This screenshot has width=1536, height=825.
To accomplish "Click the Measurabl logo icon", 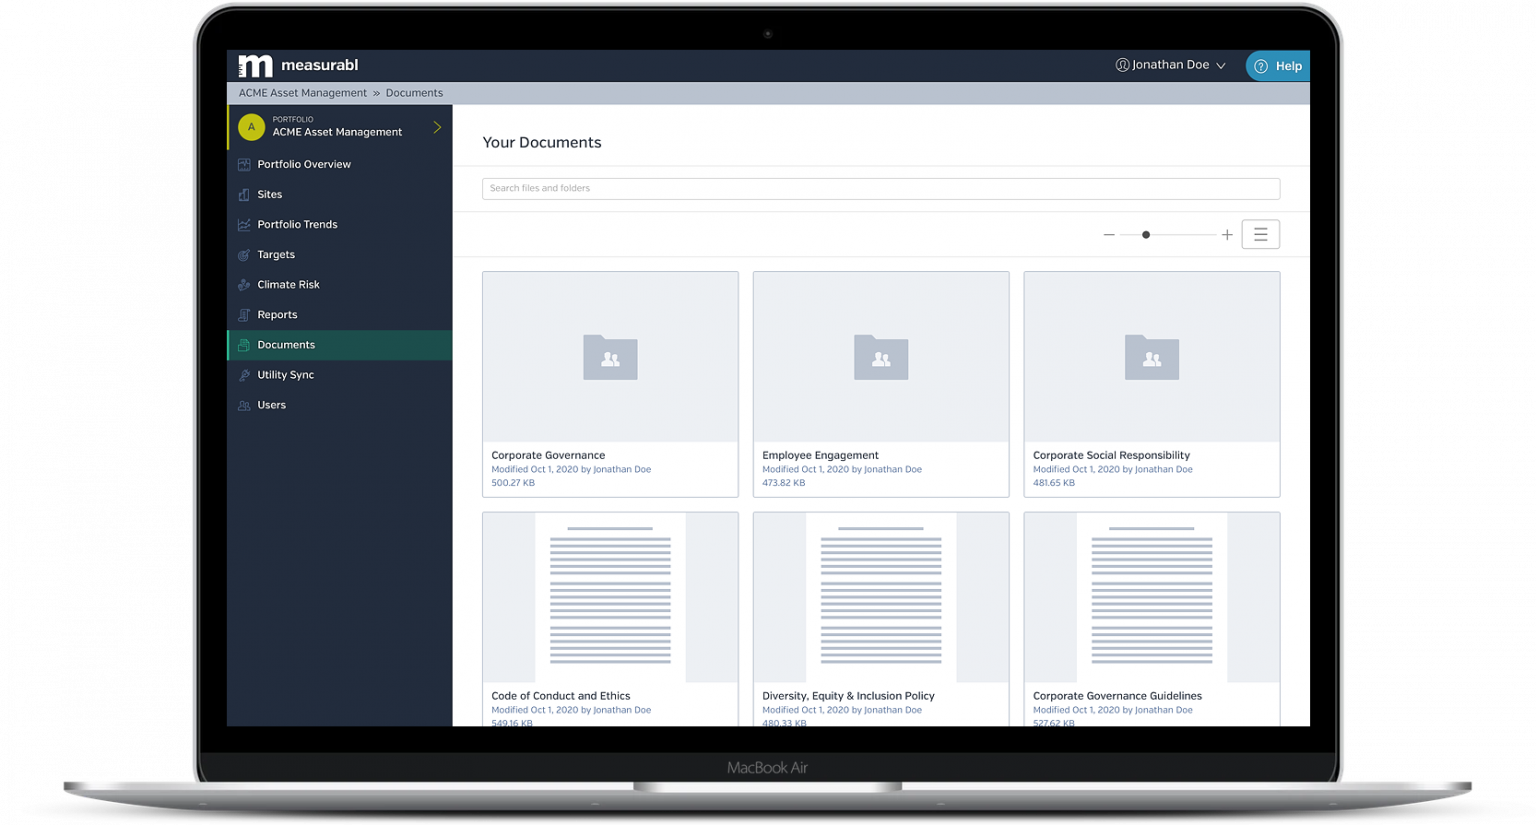I will click(254, 65).
